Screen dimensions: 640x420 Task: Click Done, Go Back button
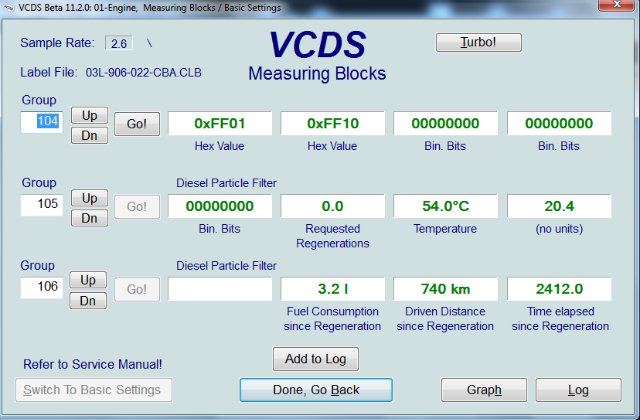click(316, 390)
